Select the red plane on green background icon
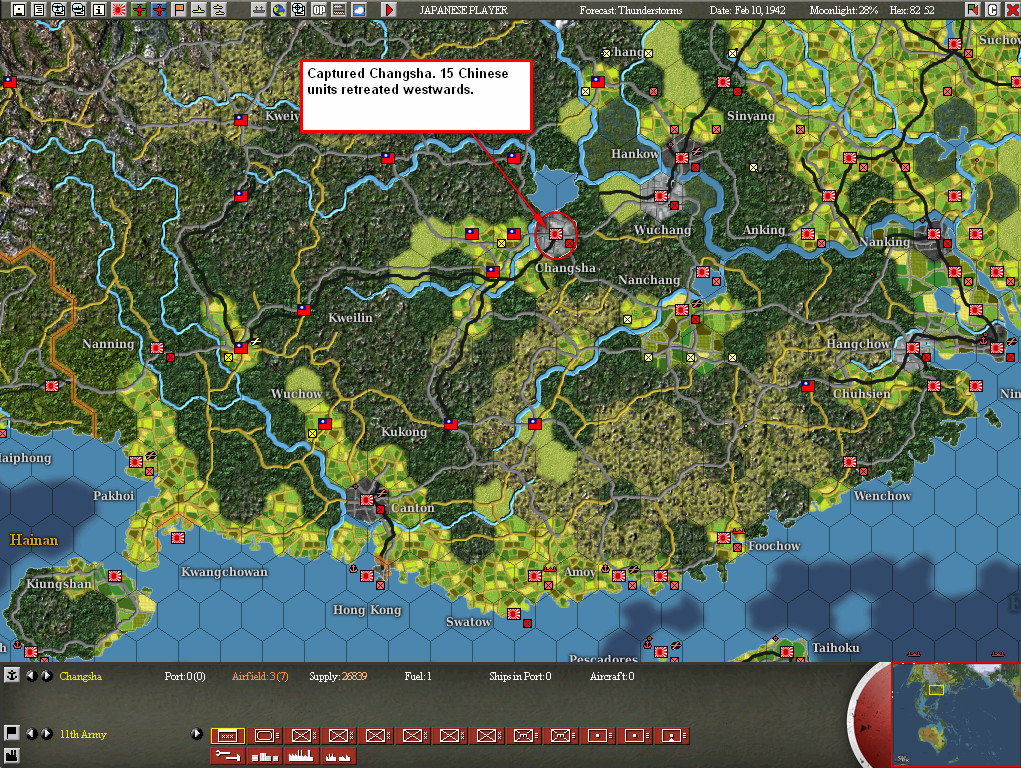1021x771 pixels. [x=139, y=10]
